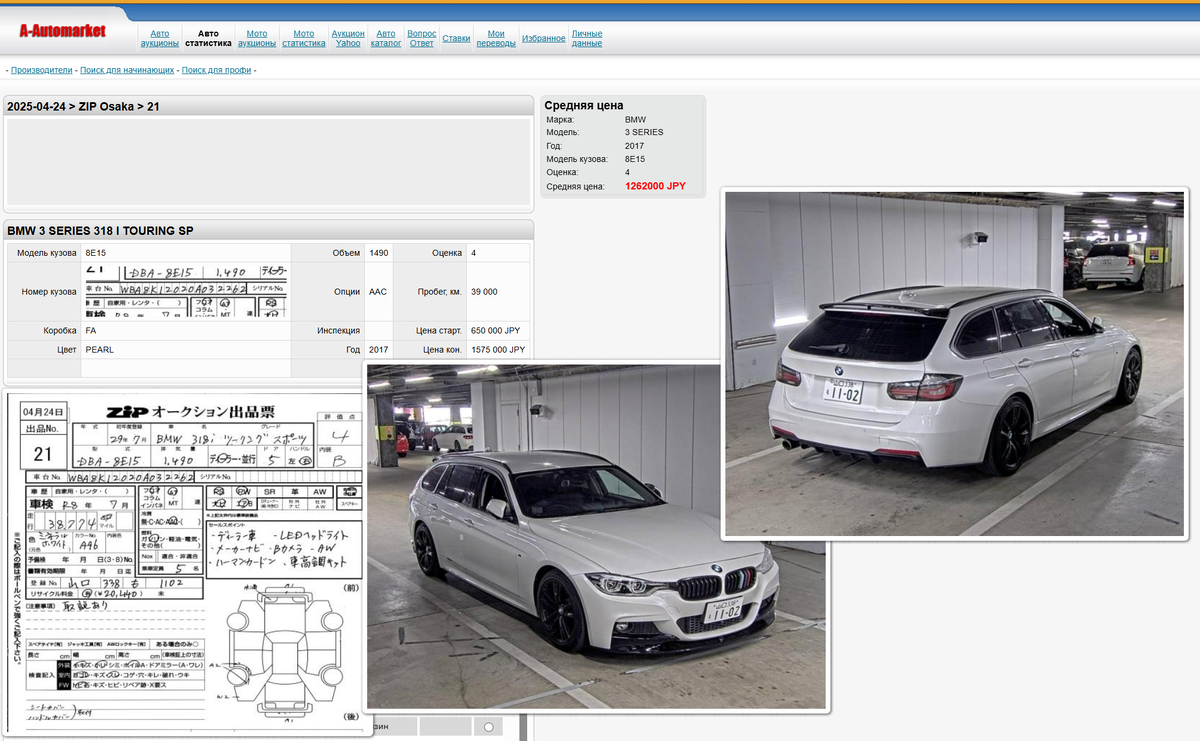Click the A-Automarket logo
Image resolution: width=1200 pixels, height=741 pixels.
coord(63,31)
